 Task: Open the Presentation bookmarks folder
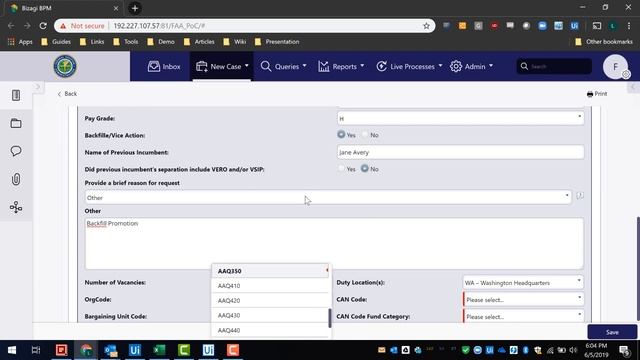(x=277, y=42)
